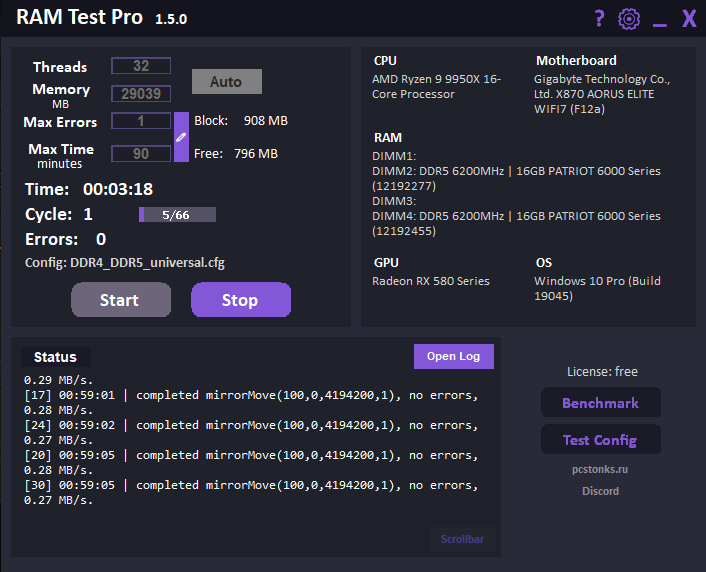Open the help question mark icon
The image size is (706, 572).
tap(599, 18)
